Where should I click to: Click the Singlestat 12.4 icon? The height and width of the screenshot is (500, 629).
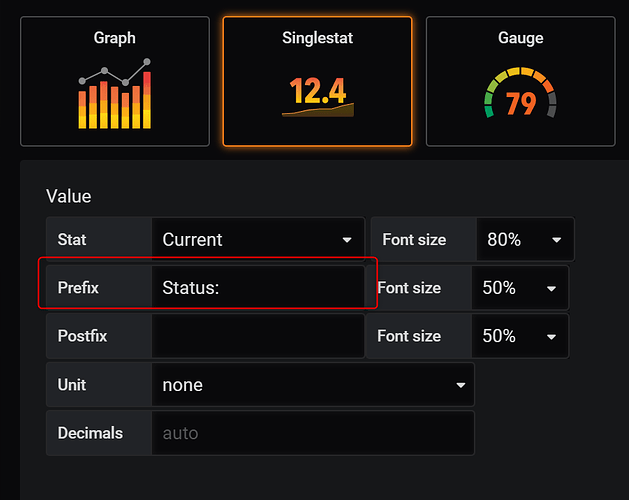(x=317, y=95)
